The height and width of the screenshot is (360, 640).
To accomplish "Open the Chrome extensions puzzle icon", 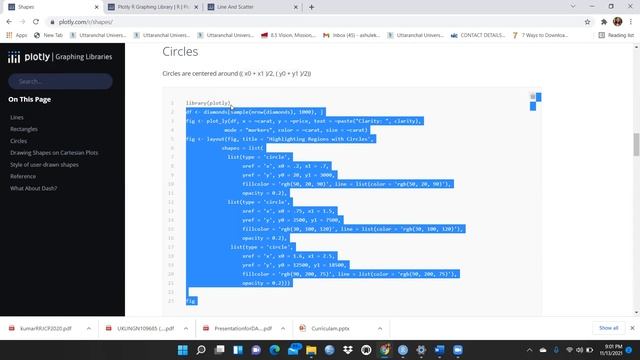I will (604, 22).
